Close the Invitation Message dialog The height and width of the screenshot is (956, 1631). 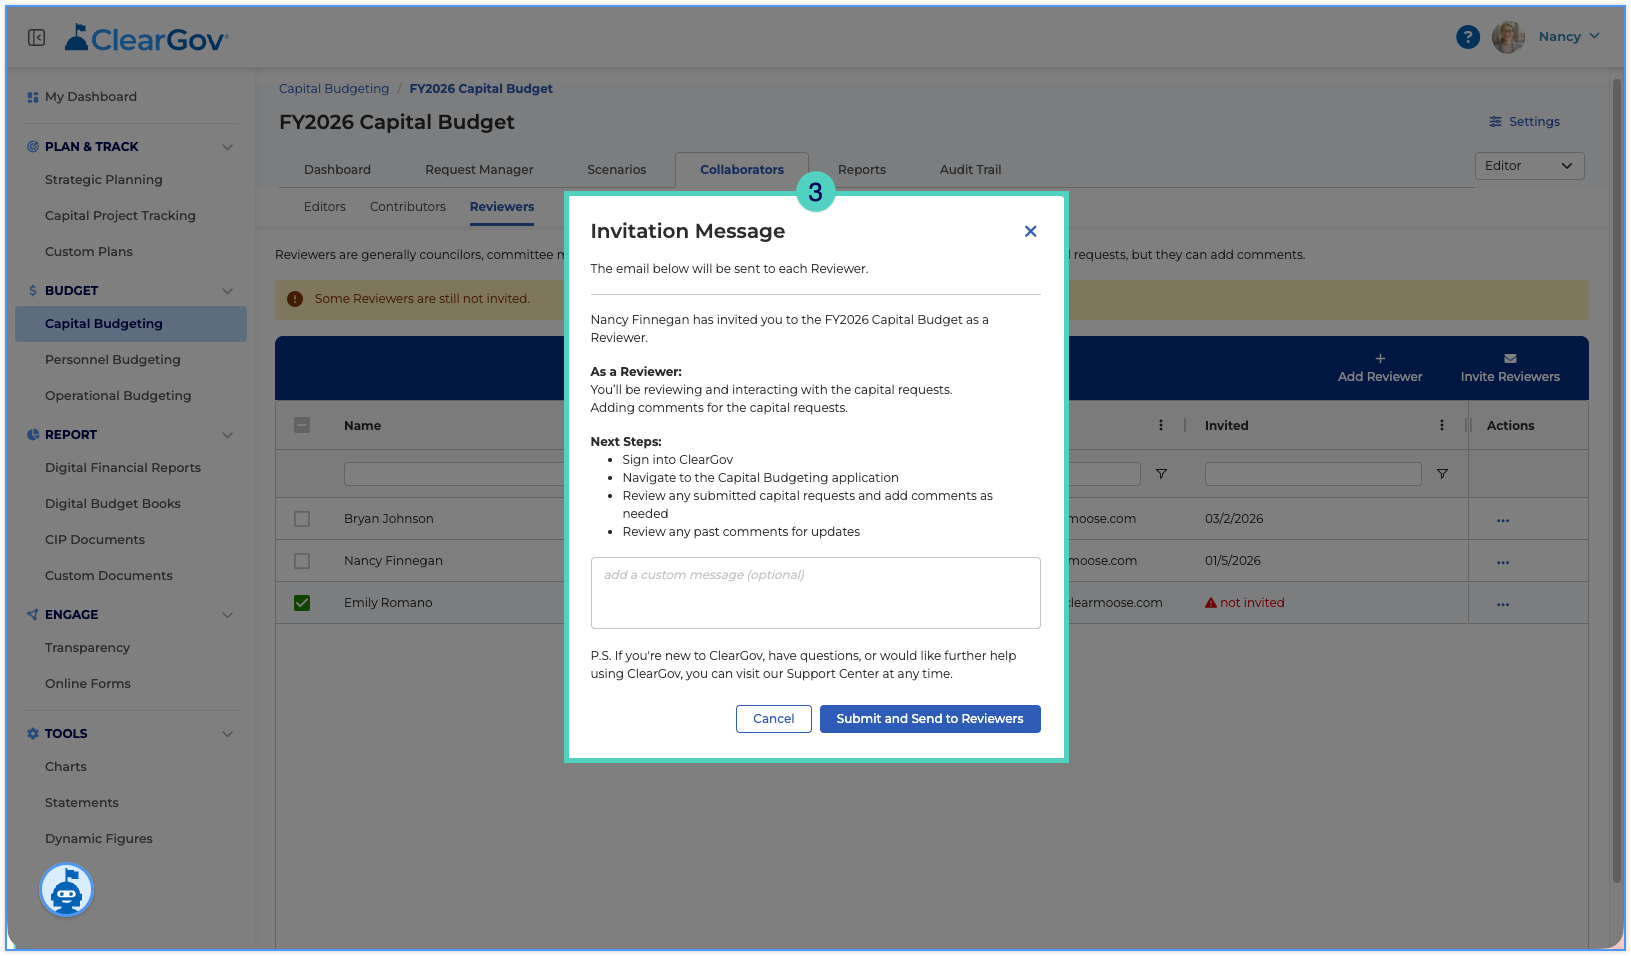(1030, 231)
